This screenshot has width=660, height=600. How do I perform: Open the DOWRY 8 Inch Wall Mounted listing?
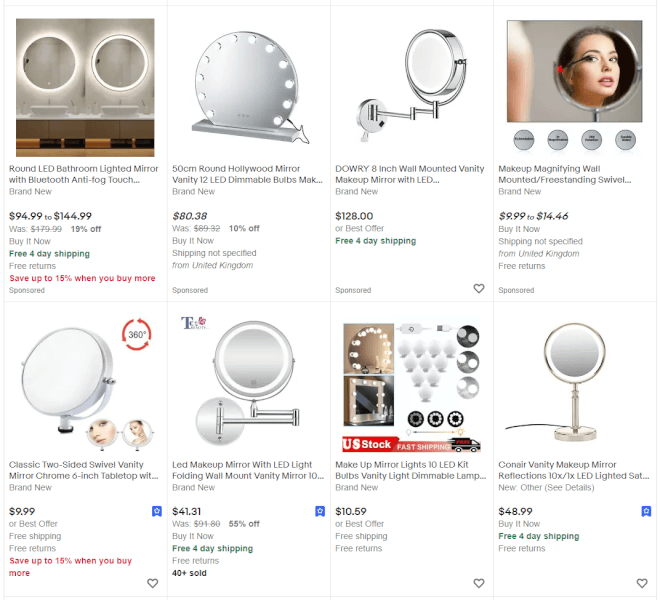(x=410, y=175)
